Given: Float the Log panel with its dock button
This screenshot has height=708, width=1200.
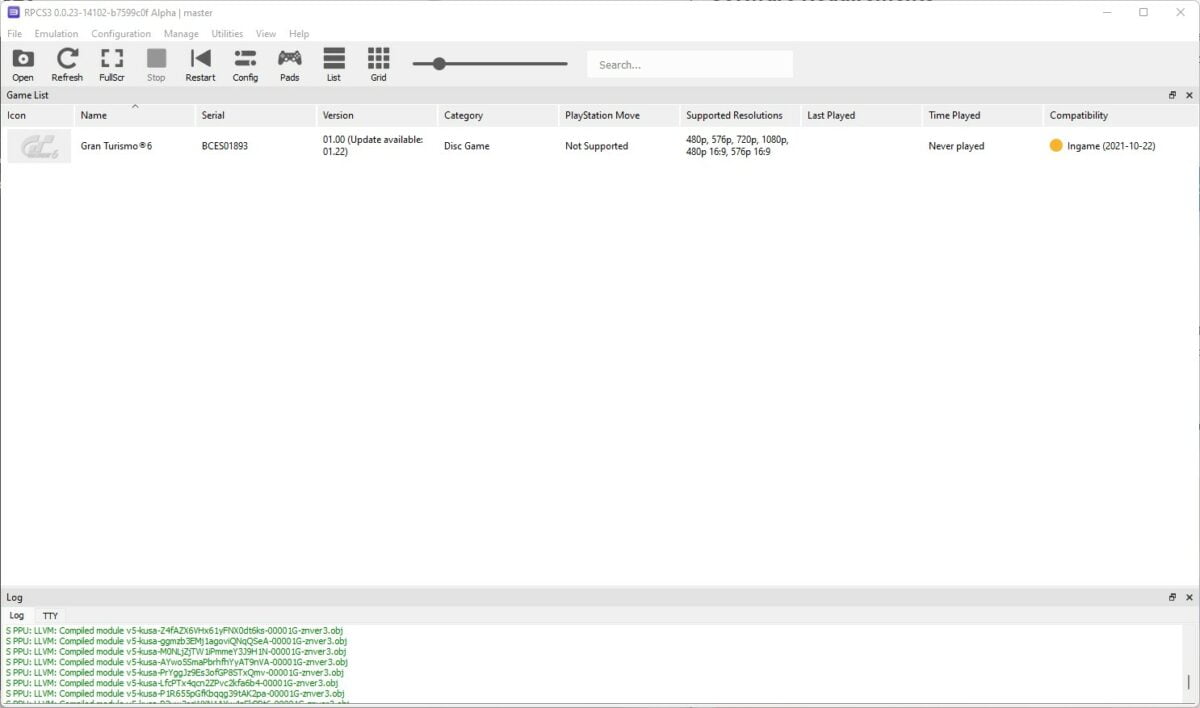Looking at the screenshot, I should coord(1172,595).
